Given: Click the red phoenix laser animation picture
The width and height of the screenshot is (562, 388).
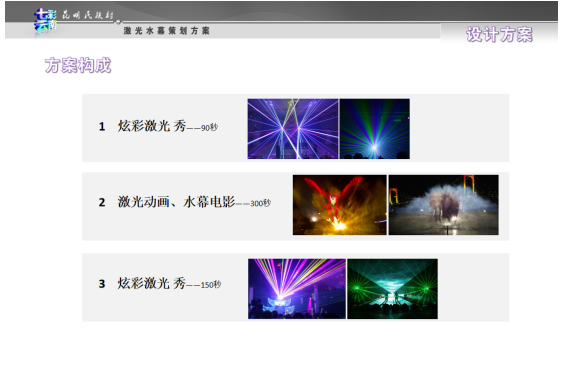Looking at the screenshot, I should click(x=339, y=205).
